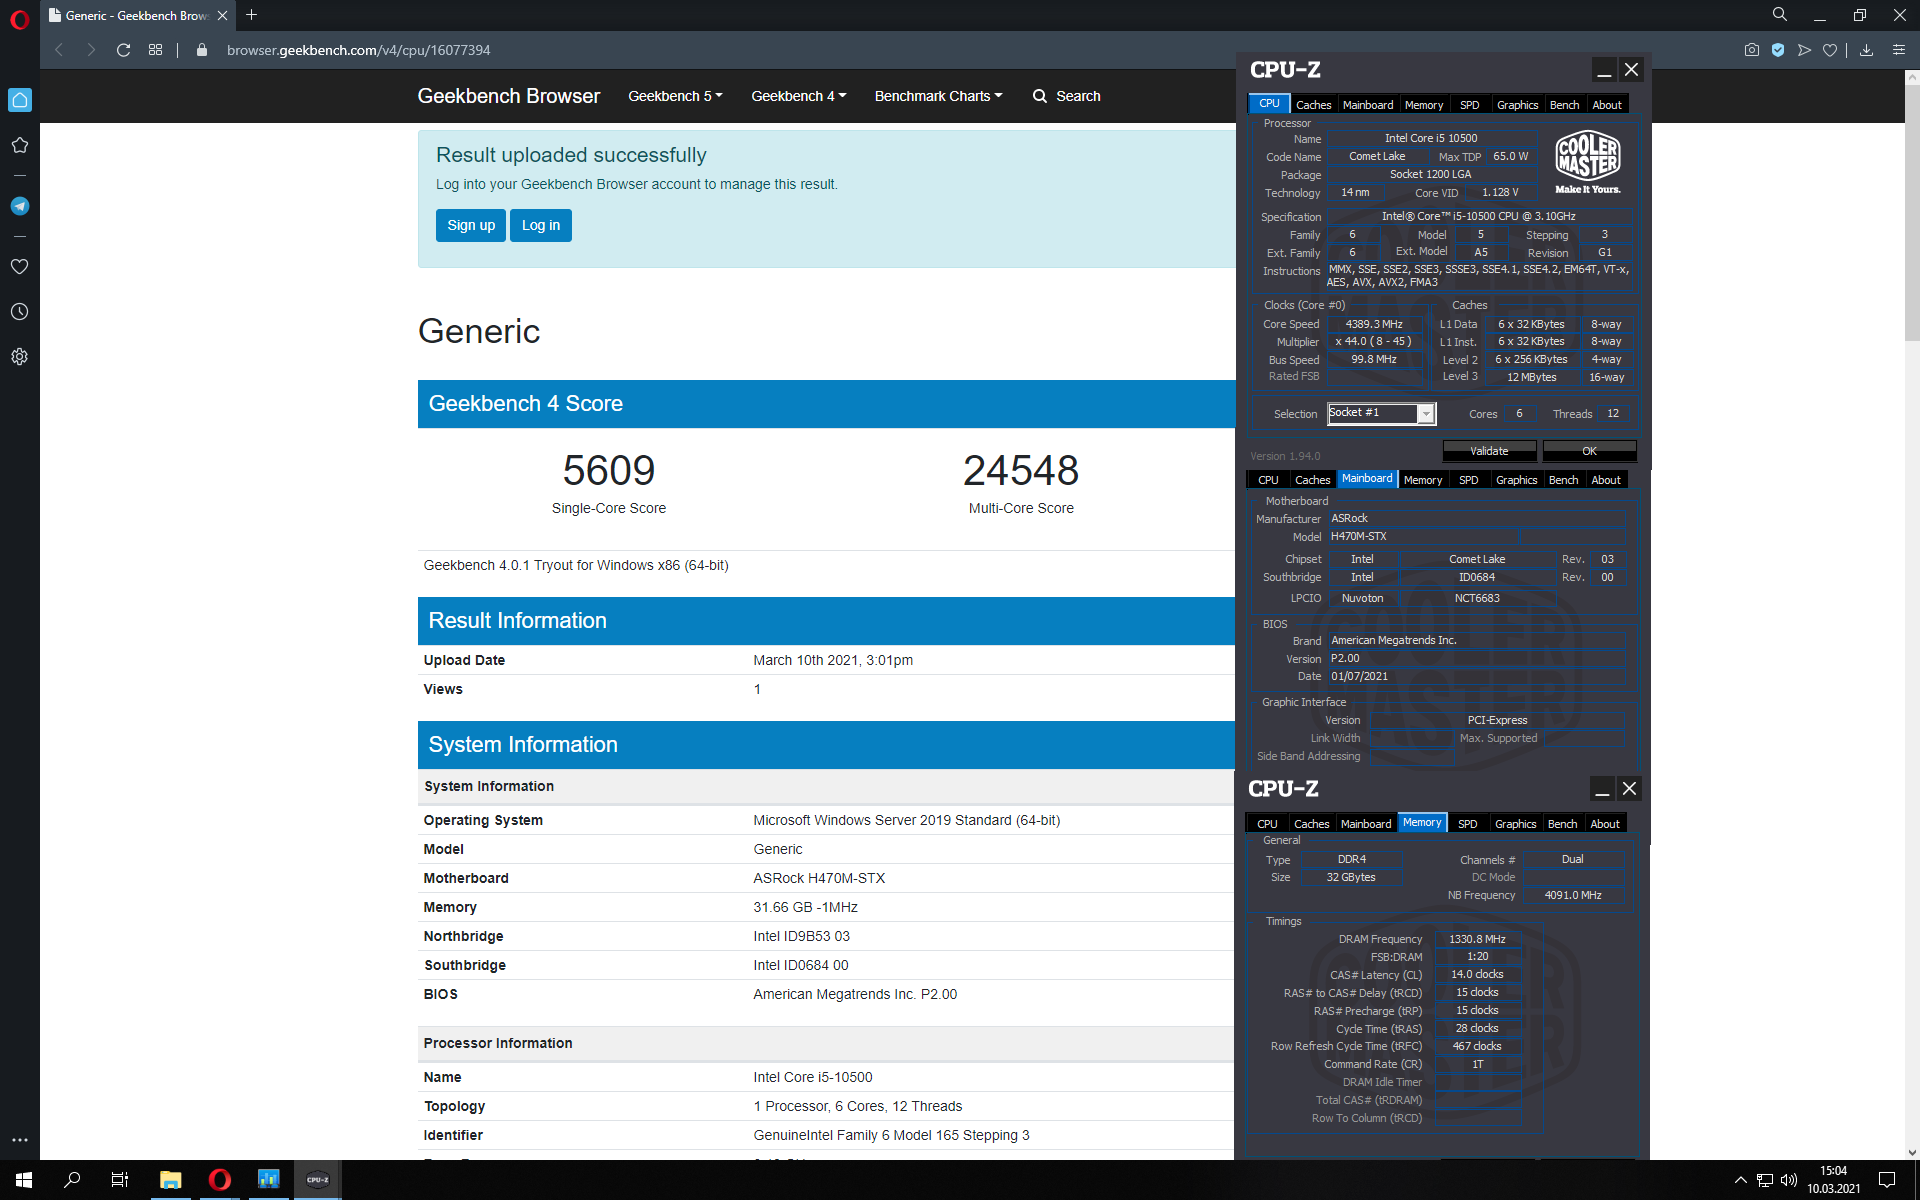Open Speed Dial start page grid
The height and width of the screenshot is (1200, 1920).
(x=155, y=50)
